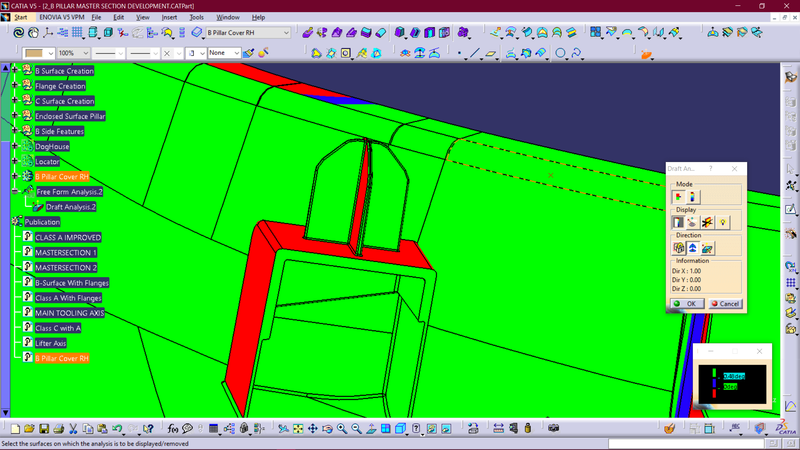The height and width of the screenshot is (450, 800).
Task: Click the Capture camera icon in the bottom toolbar
Action: tap(554, 429)
